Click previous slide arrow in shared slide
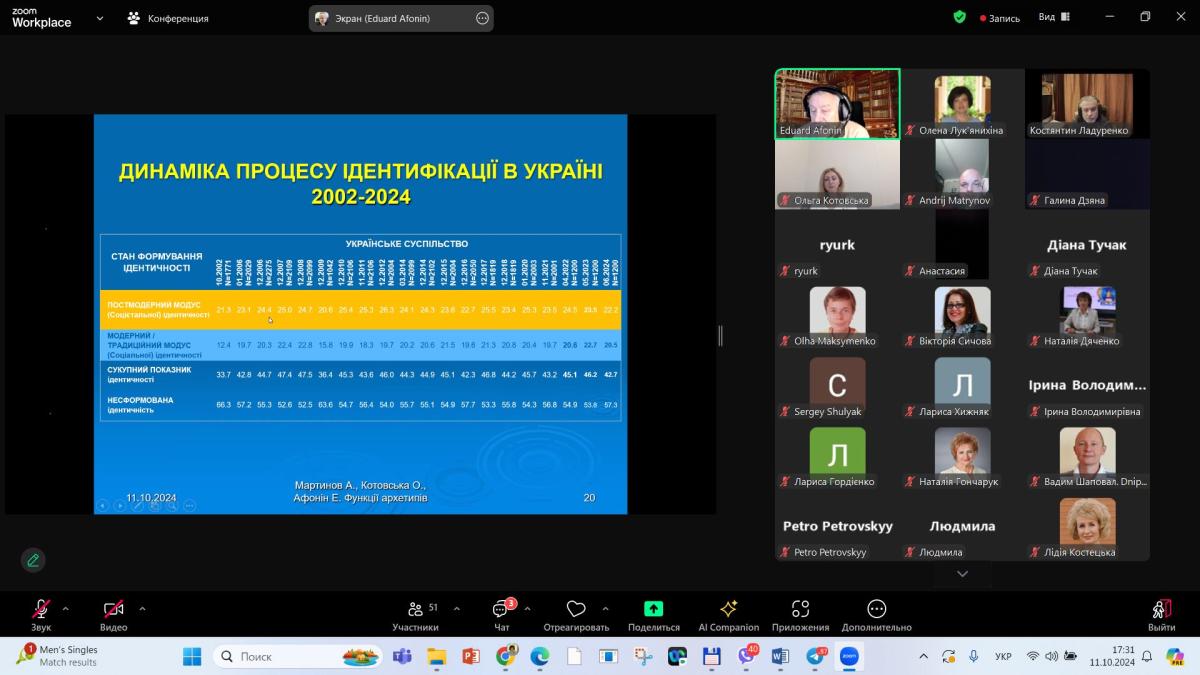The height and width of the screenshot is (675, 1200). [102, 505]
